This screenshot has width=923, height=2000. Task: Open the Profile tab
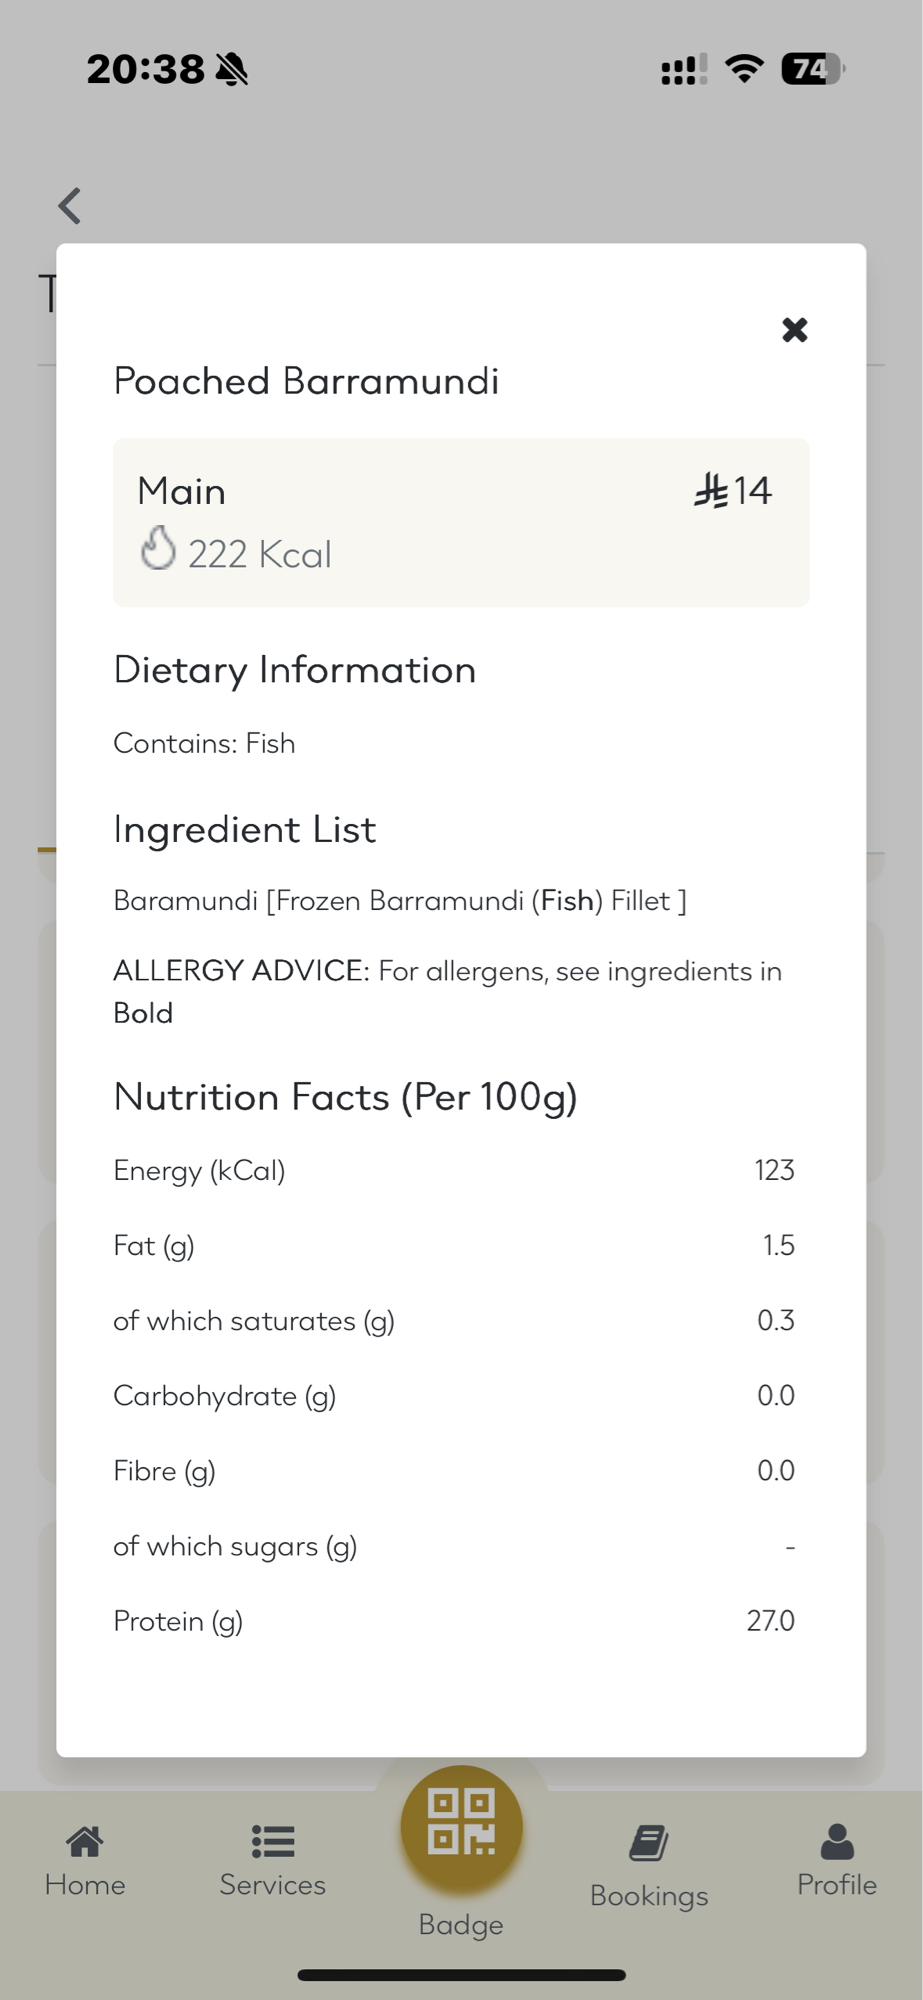click(x=837, y=1861)
